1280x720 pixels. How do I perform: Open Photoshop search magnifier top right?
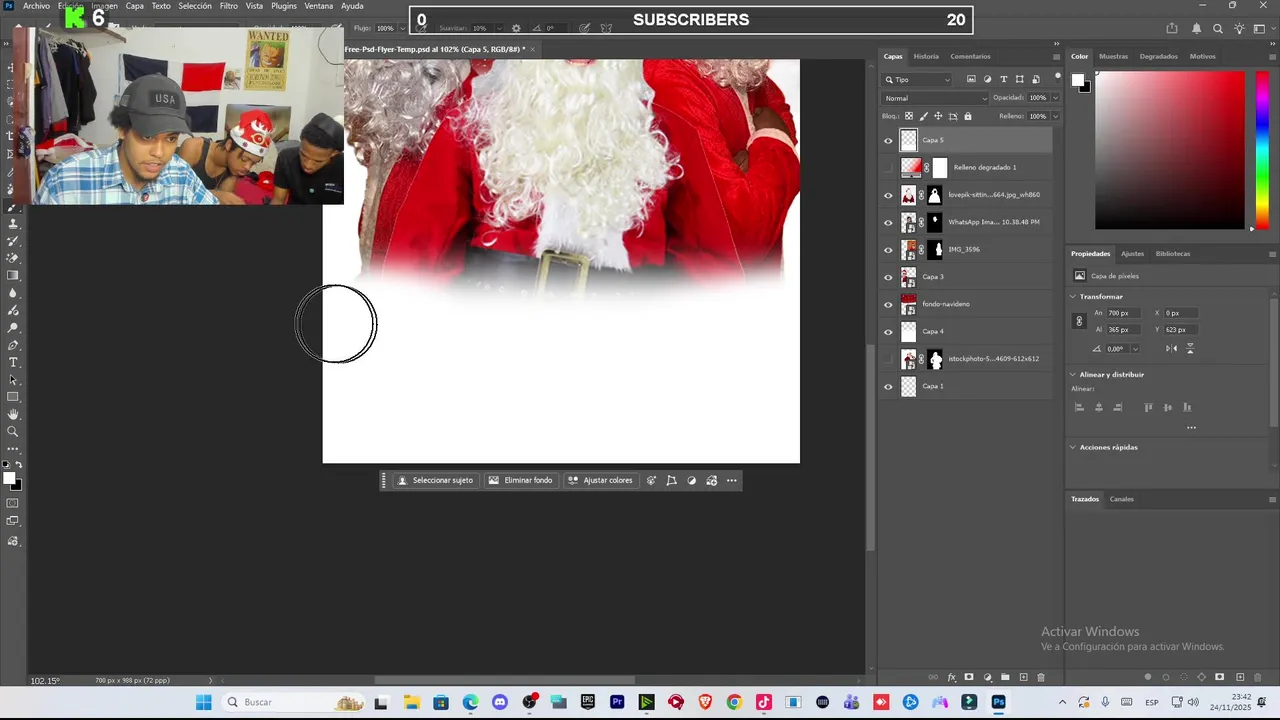pos(1217,29)
